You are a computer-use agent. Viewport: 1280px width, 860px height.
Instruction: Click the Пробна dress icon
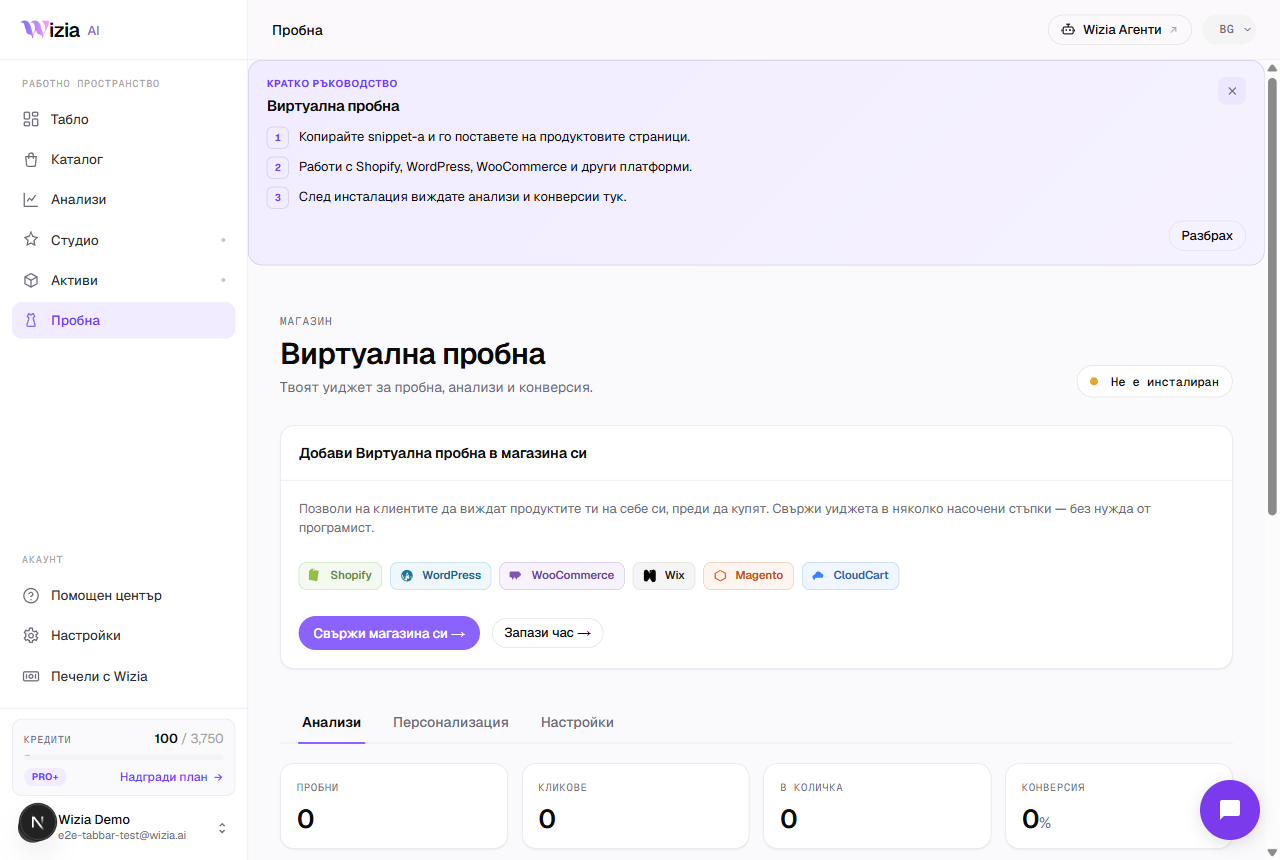tap(31, 321)
